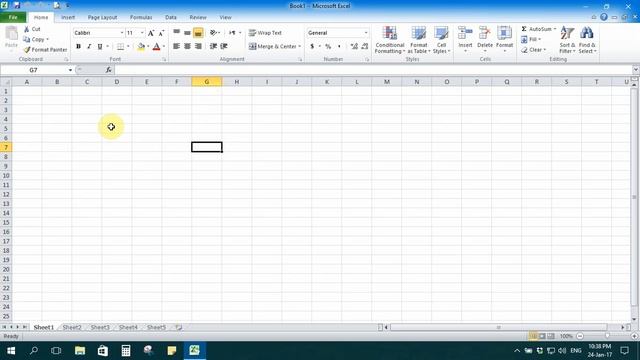Open Conditional Formatting menu
Viewport: 640px width, 360px height.
390,40
